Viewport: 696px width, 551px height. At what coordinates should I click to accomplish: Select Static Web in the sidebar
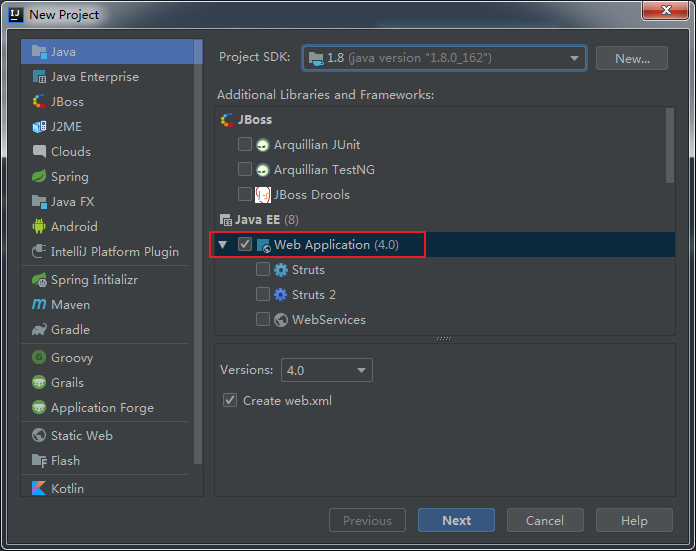tap(82, 436)
